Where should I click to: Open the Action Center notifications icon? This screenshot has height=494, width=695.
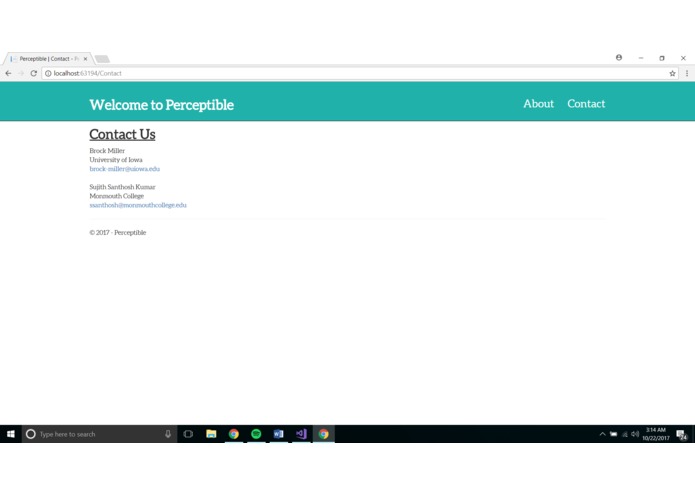[682, 435]
